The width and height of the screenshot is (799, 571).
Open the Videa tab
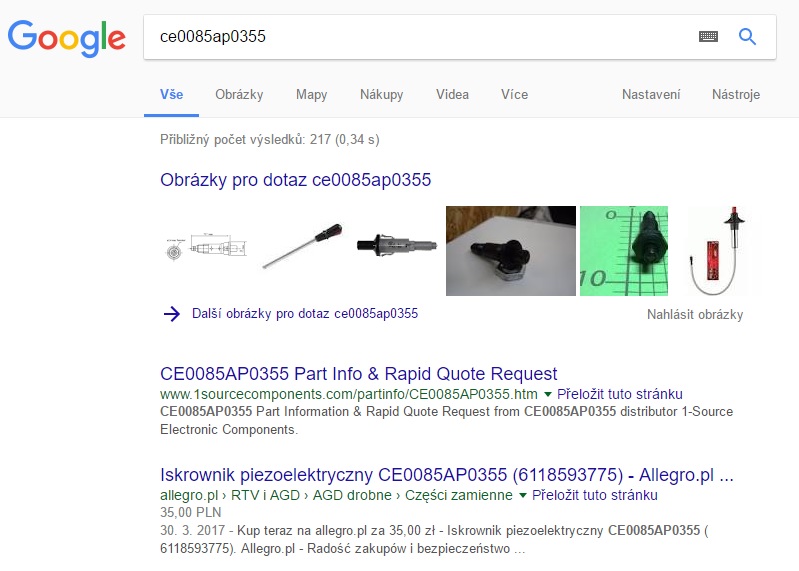452,94
